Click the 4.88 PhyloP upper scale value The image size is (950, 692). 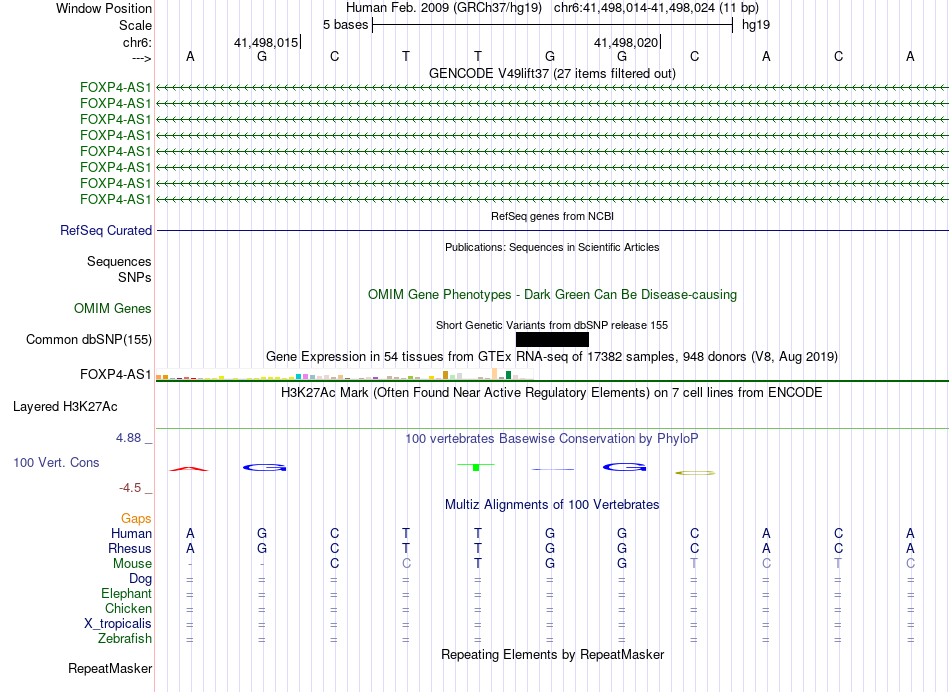[x=128, y=437]
